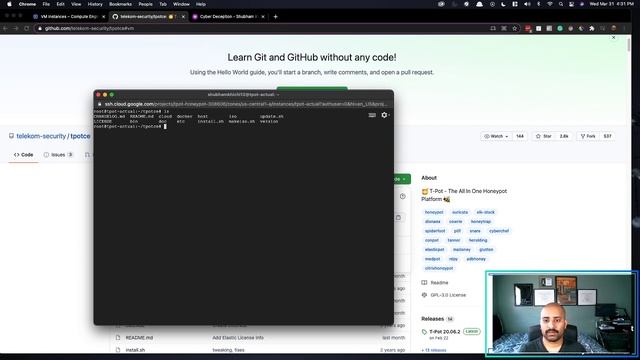This screenshot has width=640, height=360.
Task: Switch to VM instances Compute Engine tab
Action: 69,17
